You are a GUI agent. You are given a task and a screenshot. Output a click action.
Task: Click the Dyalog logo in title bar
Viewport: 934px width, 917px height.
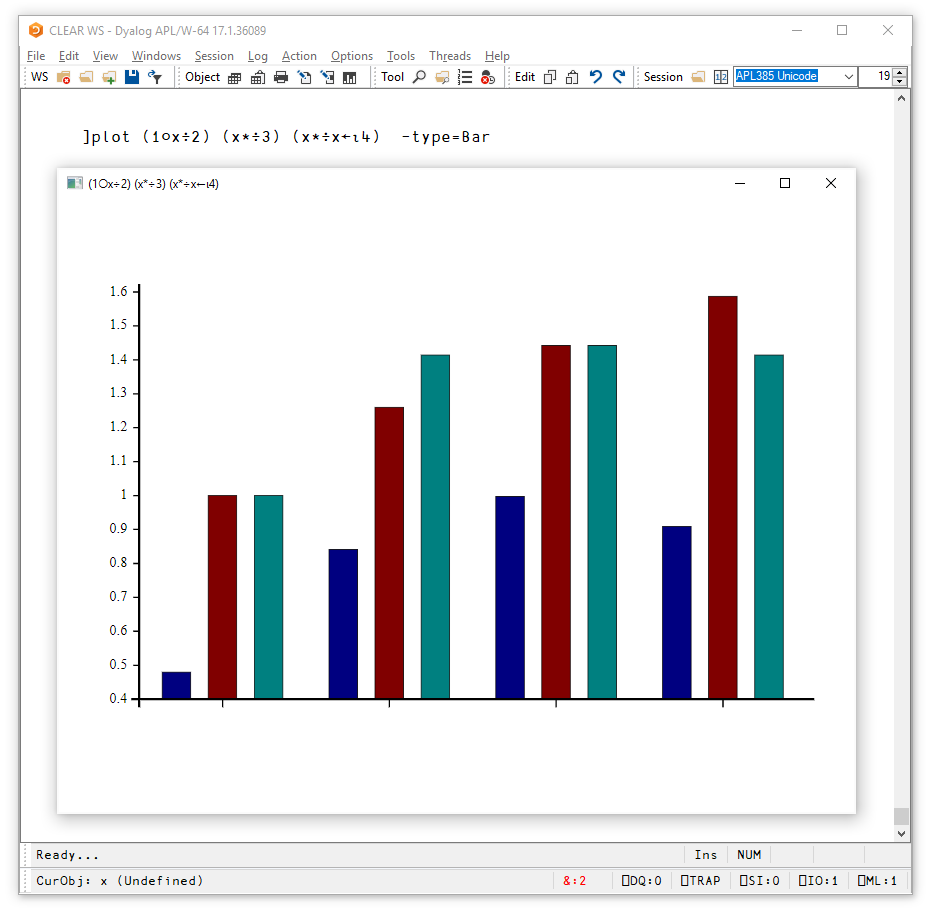pos(36,30)
